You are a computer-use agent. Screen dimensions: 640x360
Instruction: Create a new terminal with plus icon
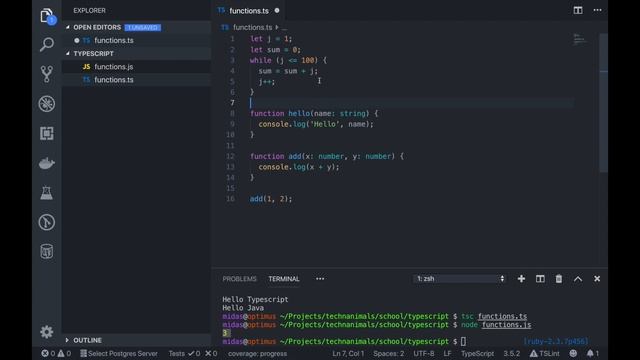coord(521,279)
